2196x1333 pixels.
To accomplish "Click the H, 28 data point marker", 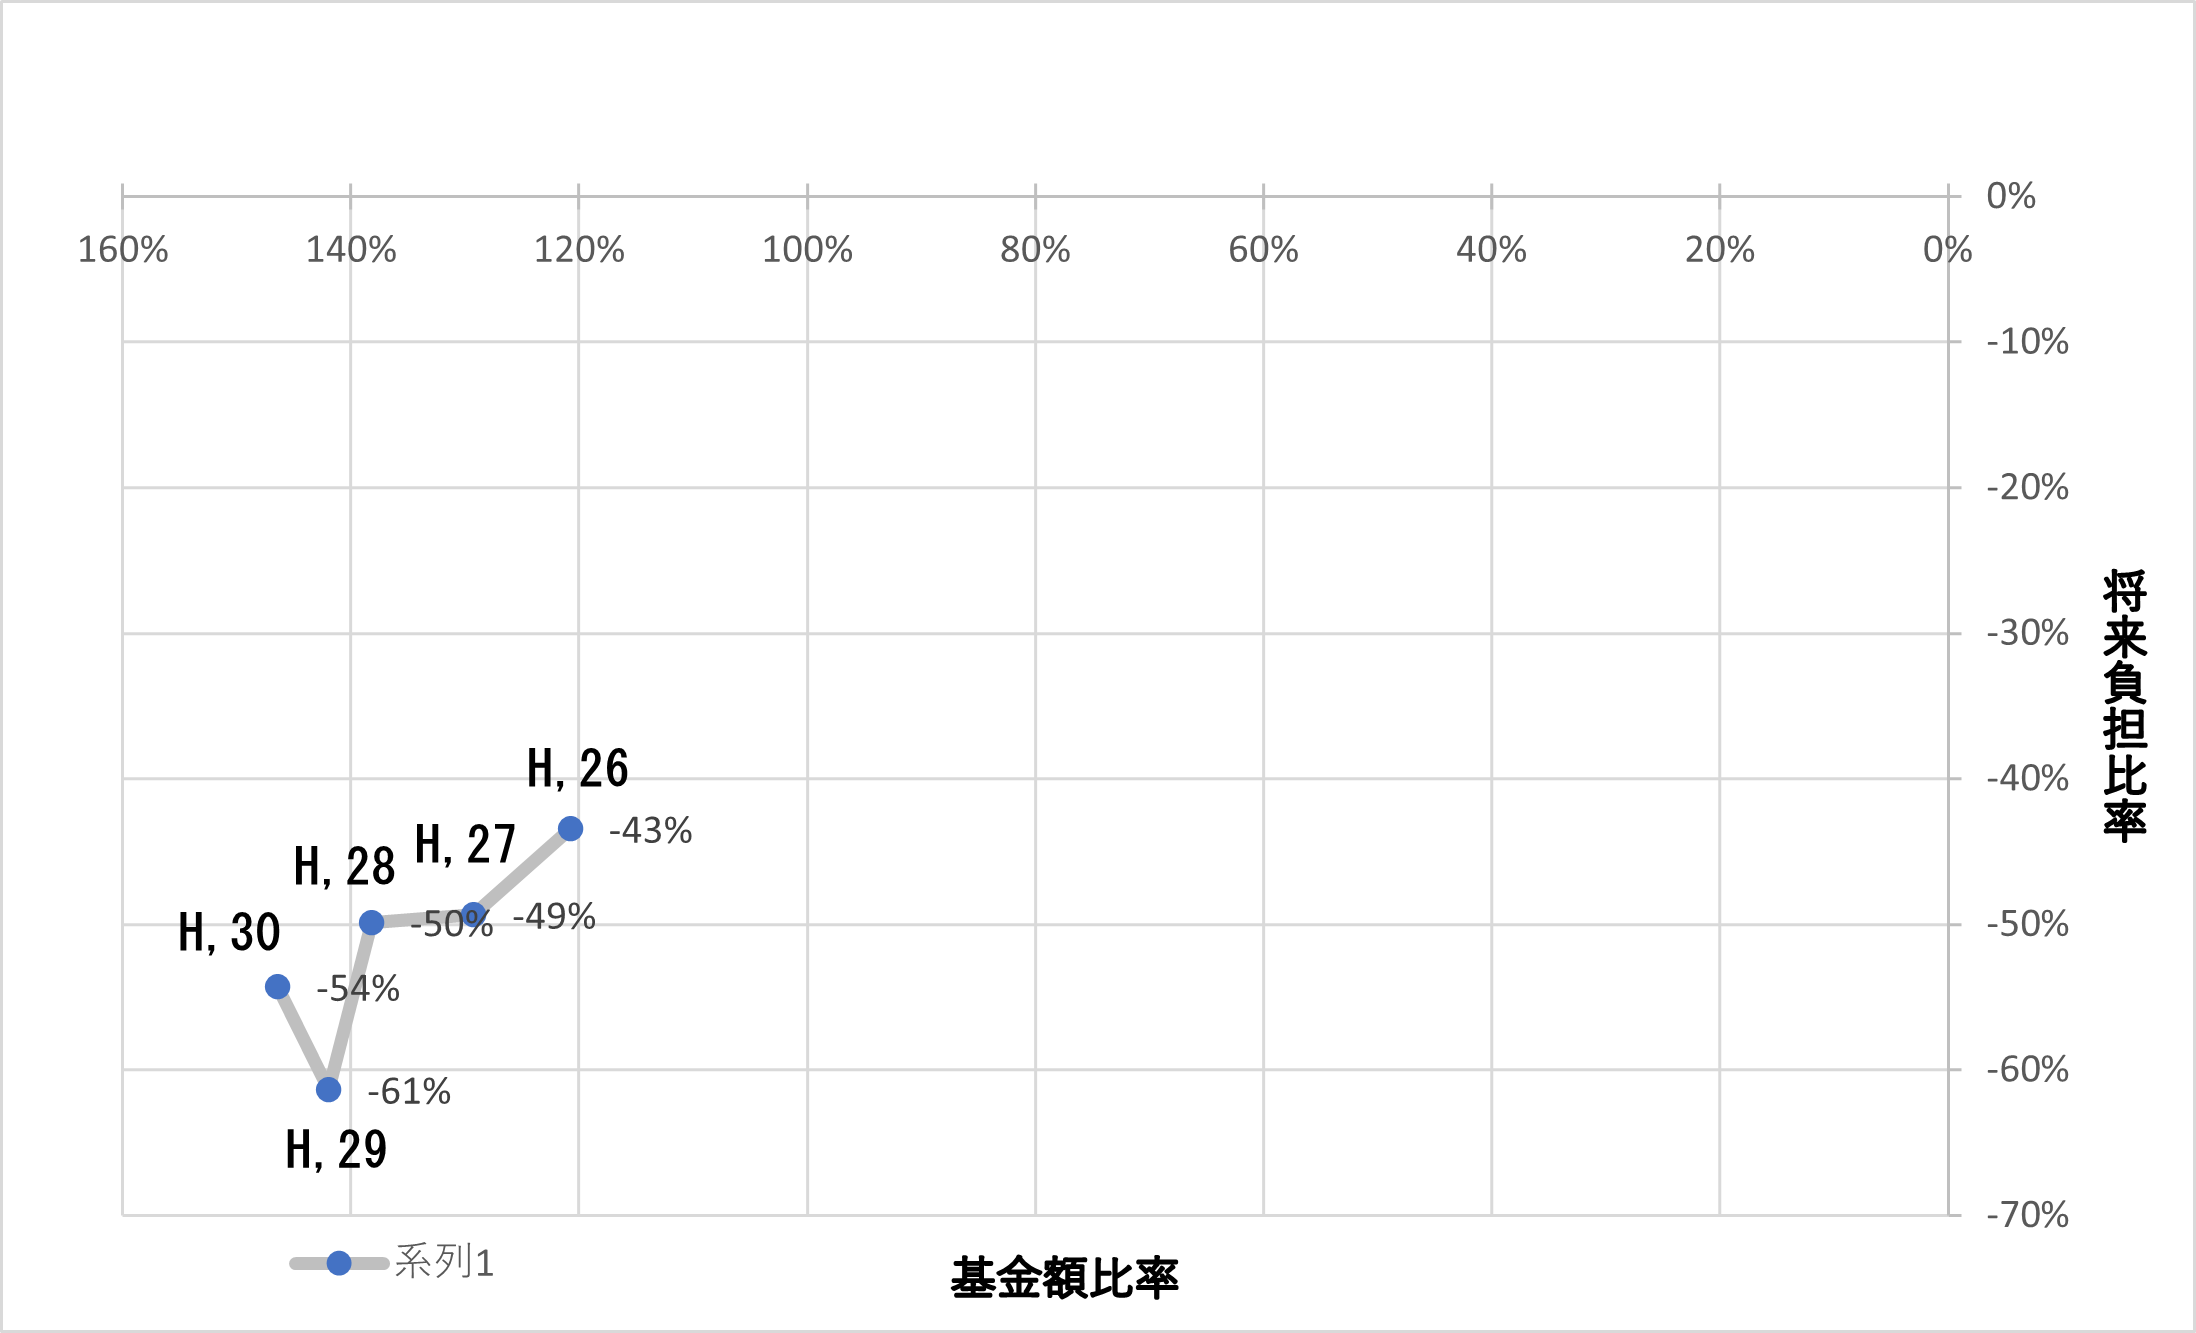I will (371, 922).
